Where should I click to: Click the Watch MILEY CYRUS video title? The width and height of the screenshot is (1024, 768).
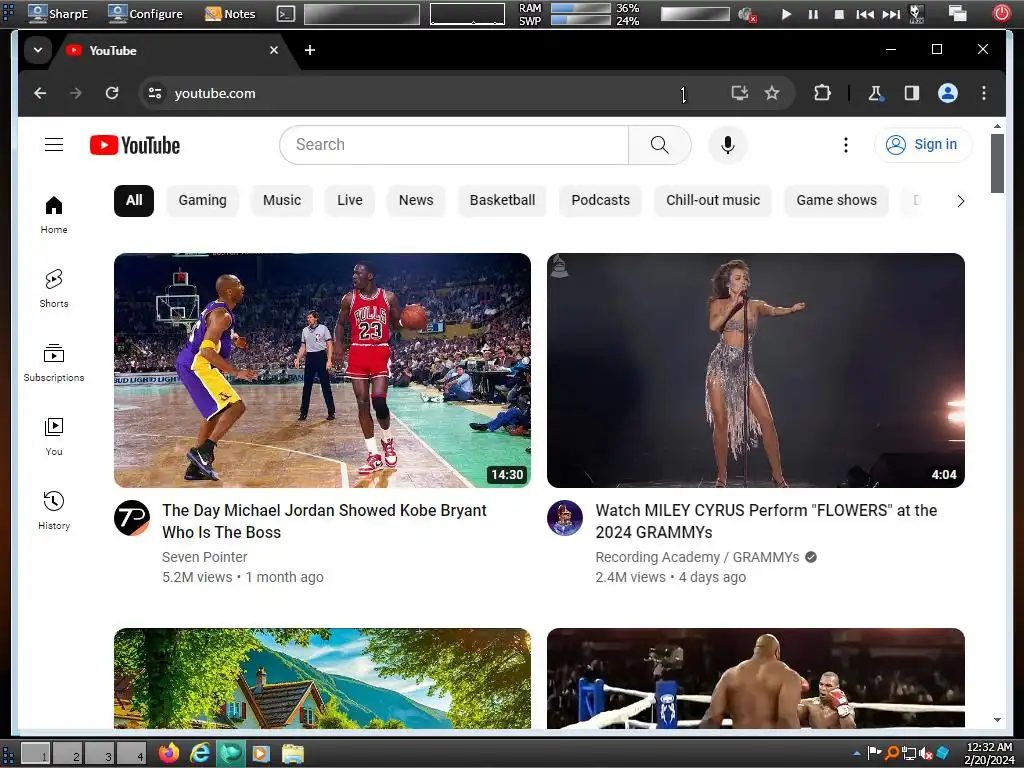click(x=766, y=521)
